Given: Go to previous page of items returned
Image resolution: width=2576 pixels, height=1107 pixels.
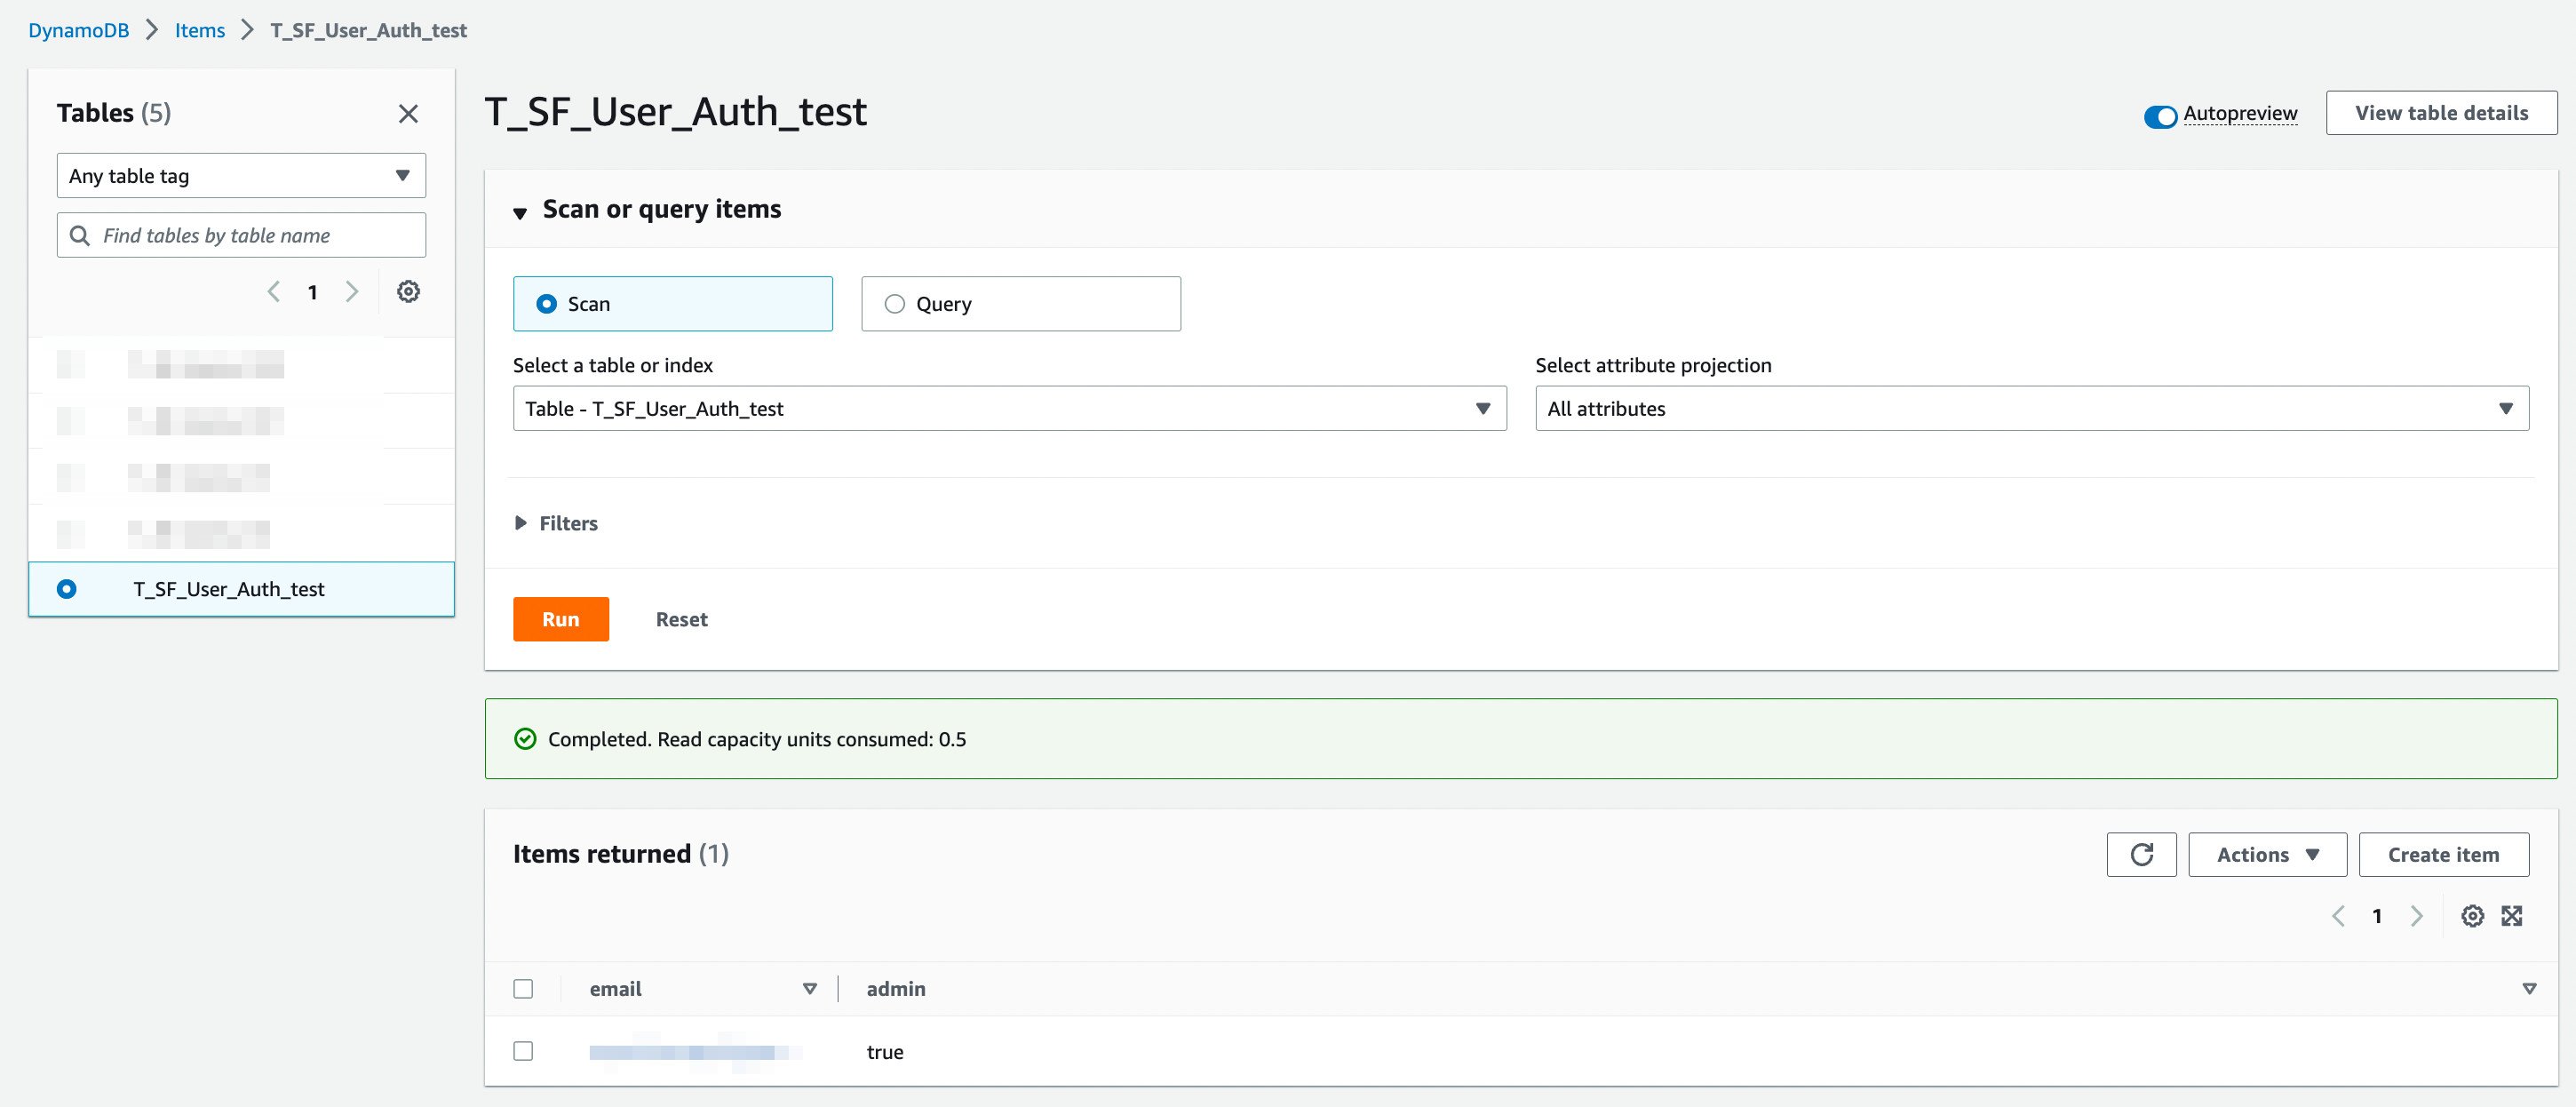Looking at the screenshot, I should tap(2338, 916).
